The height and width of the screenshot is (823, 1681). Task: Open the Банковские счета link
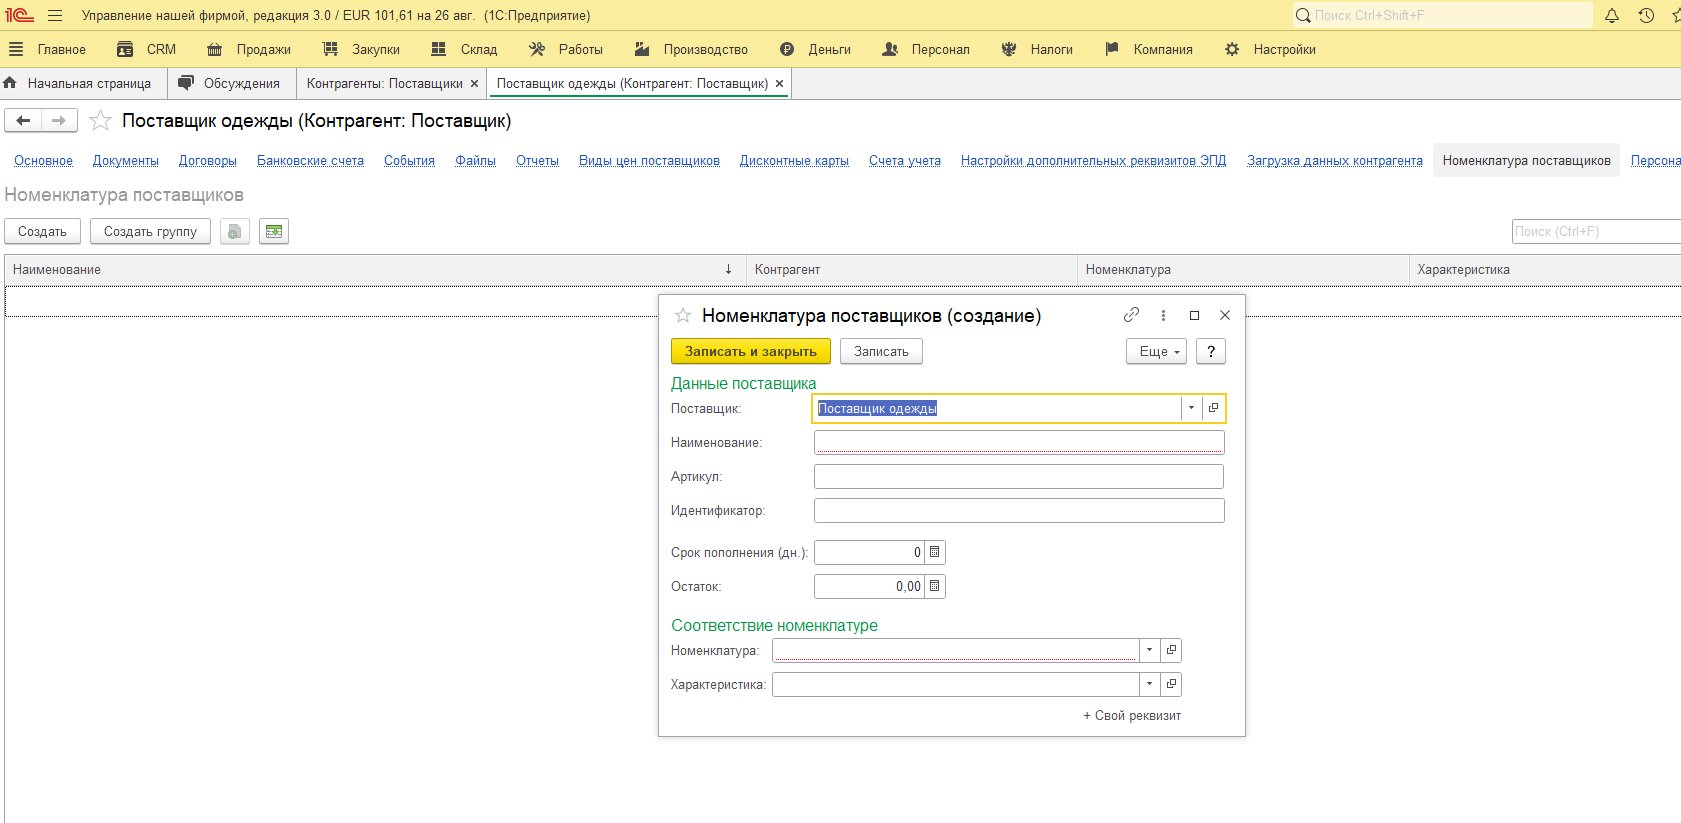(310, 160)
